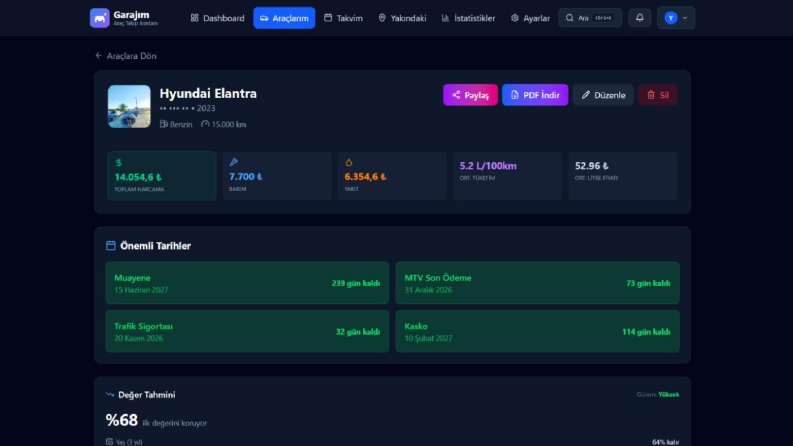Click the Ayarlar gear icon
This screenshot has width=793, height=446.
[x=514, y=18]
